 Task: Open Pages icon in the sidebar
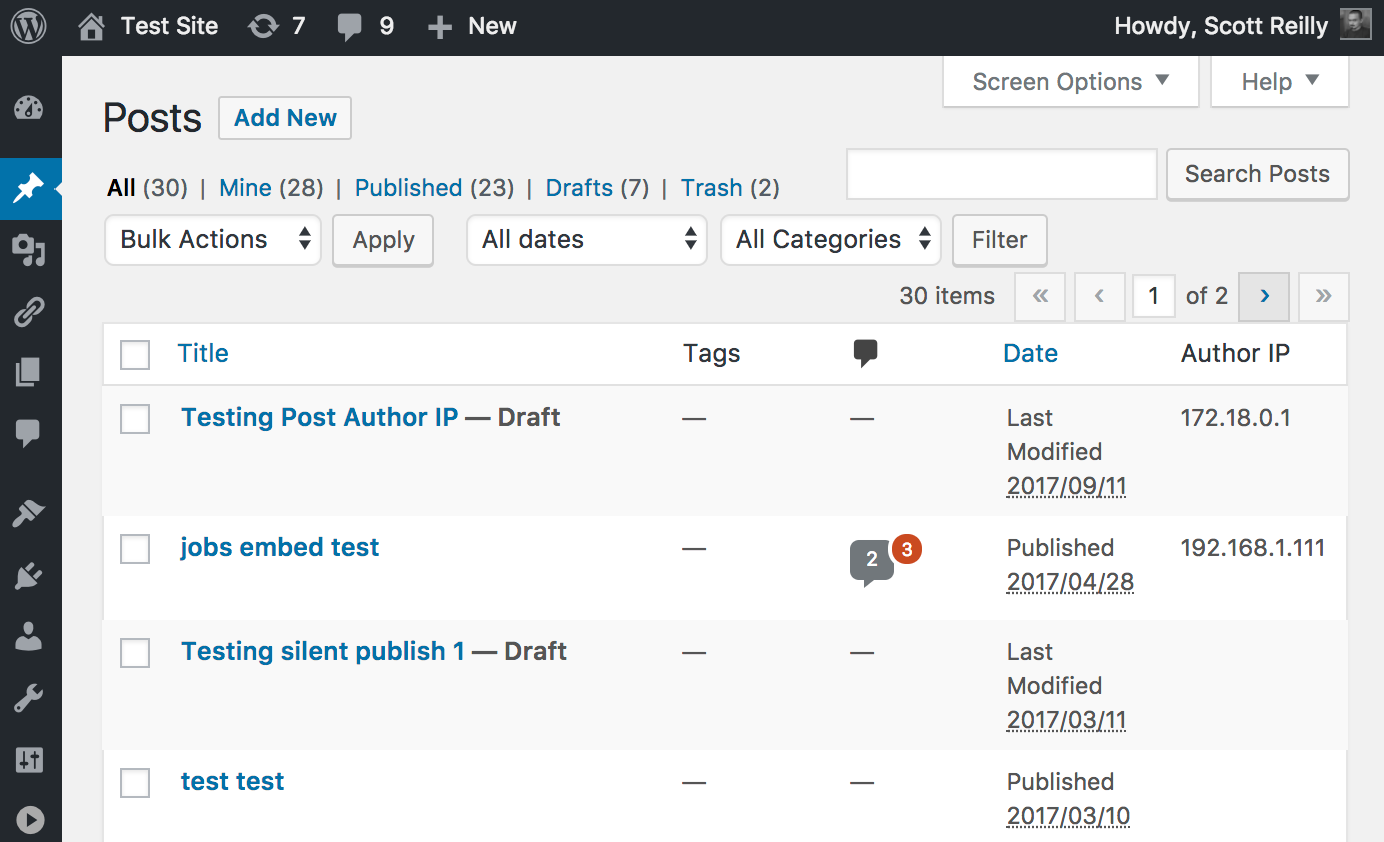(29, 373)
